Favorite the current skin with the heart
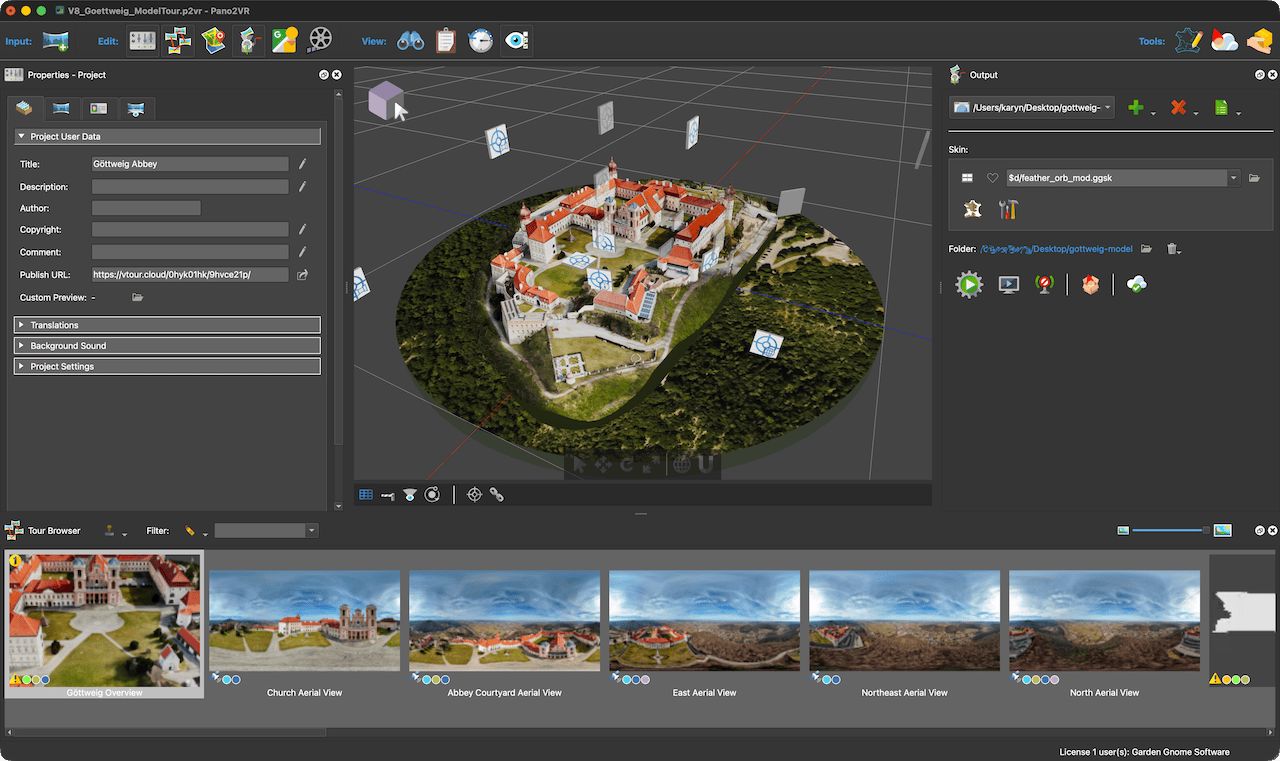Image resolution: width=1280 pixels, height=761 pixels. pyautogui.click(x=993, y=178)
